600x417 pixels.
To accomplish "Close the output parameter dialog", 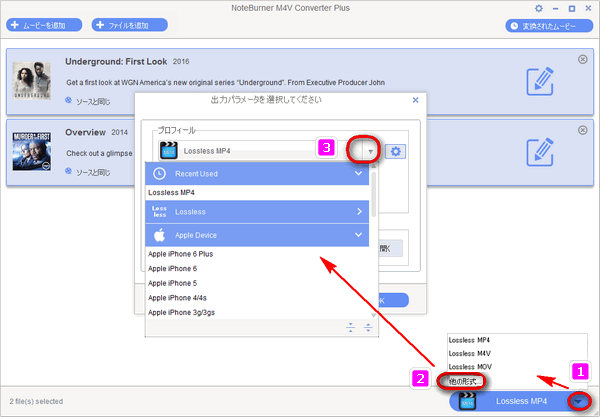I will 416,100.
